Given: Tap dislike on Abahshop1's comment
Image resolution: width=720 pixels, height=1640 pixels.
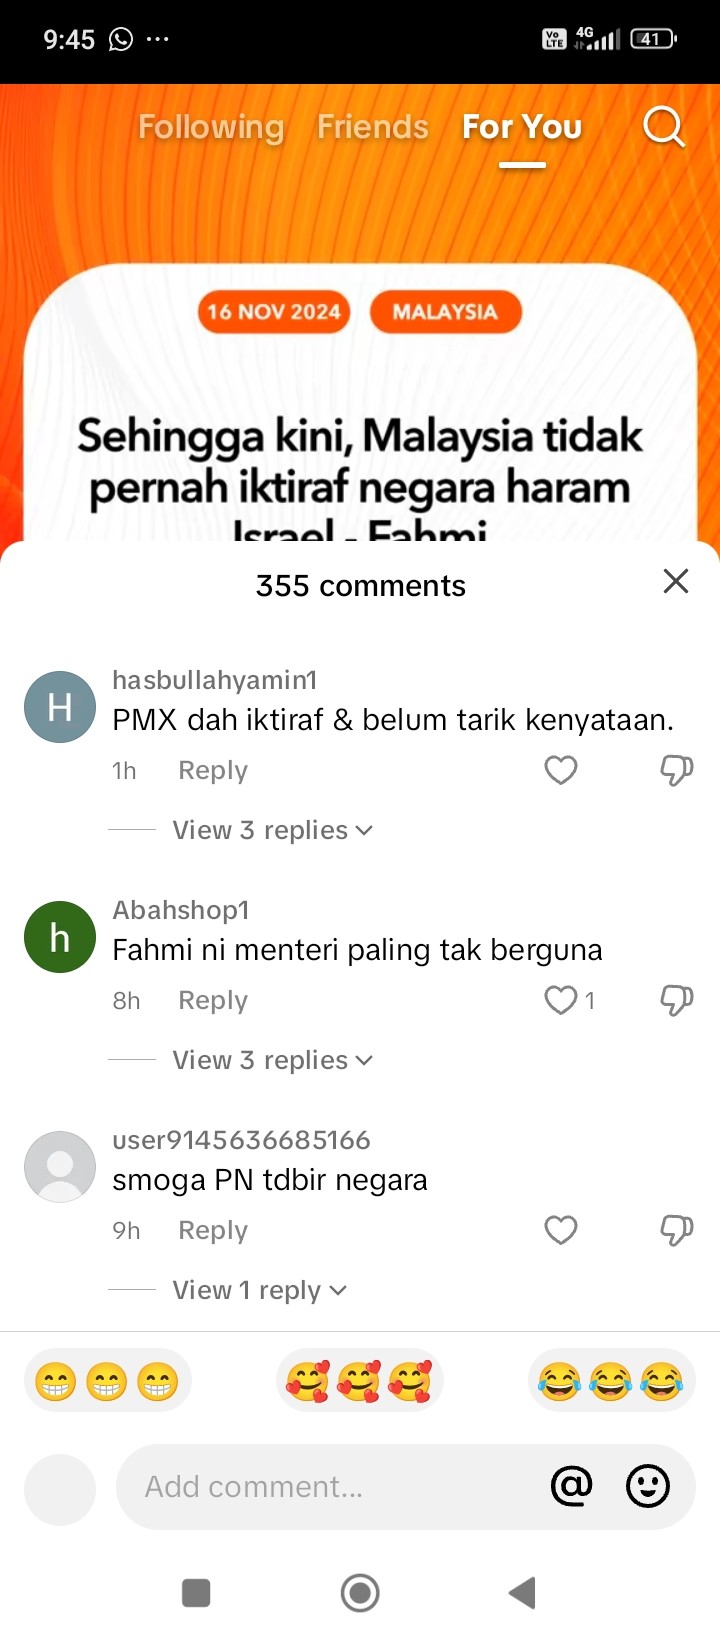Looking at the screenshot, I should (x=677, y=1000).
